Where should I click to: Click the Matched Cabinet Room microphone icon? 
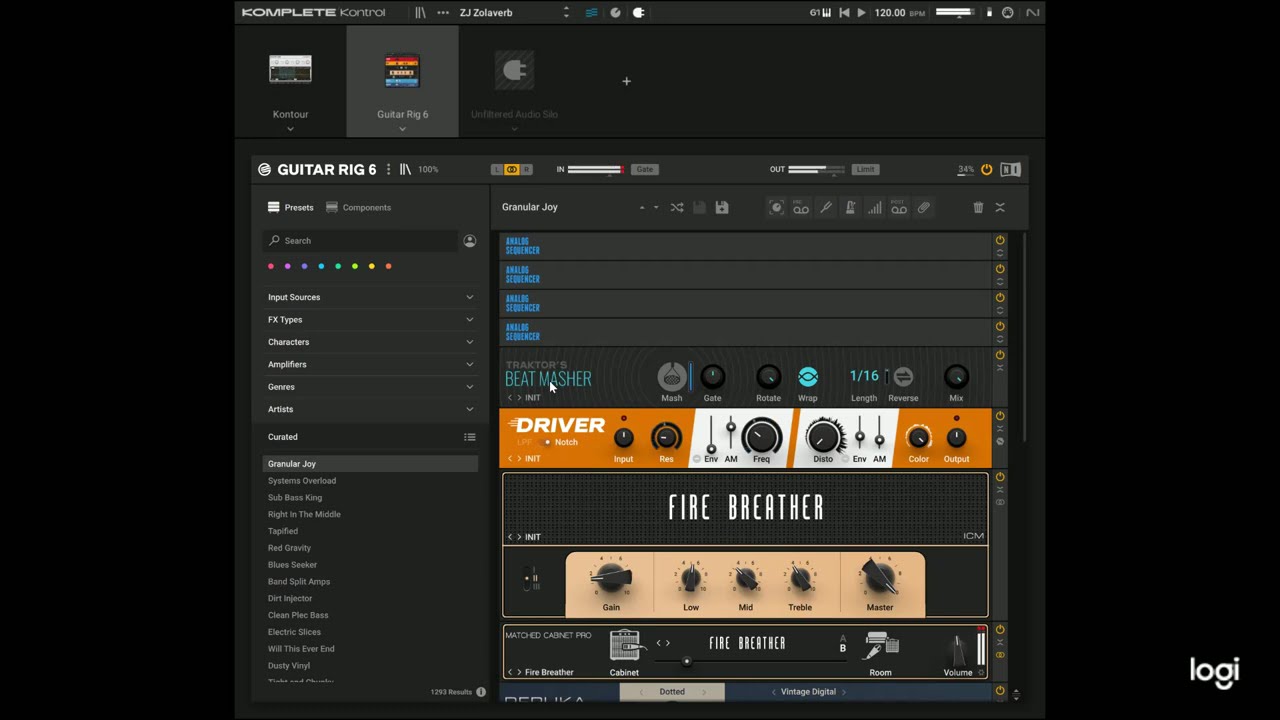pos(880,646)
